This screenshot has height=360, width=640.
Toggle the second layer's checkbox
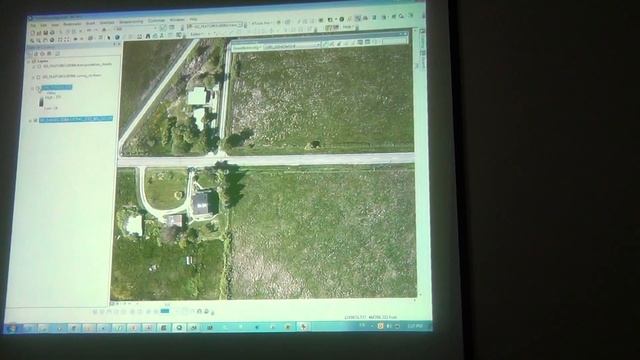coord(39,77)
